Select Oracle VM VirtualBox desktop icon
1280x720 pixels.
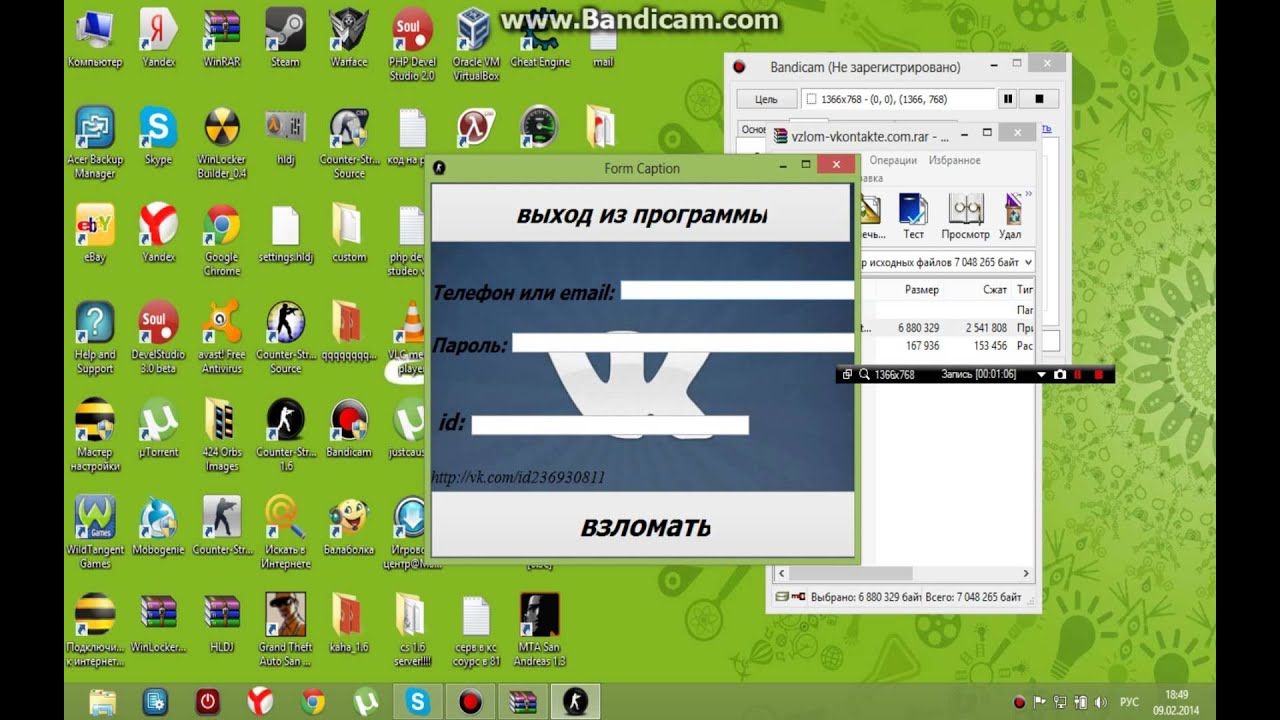pyautogui.click(x=476, y=44)
